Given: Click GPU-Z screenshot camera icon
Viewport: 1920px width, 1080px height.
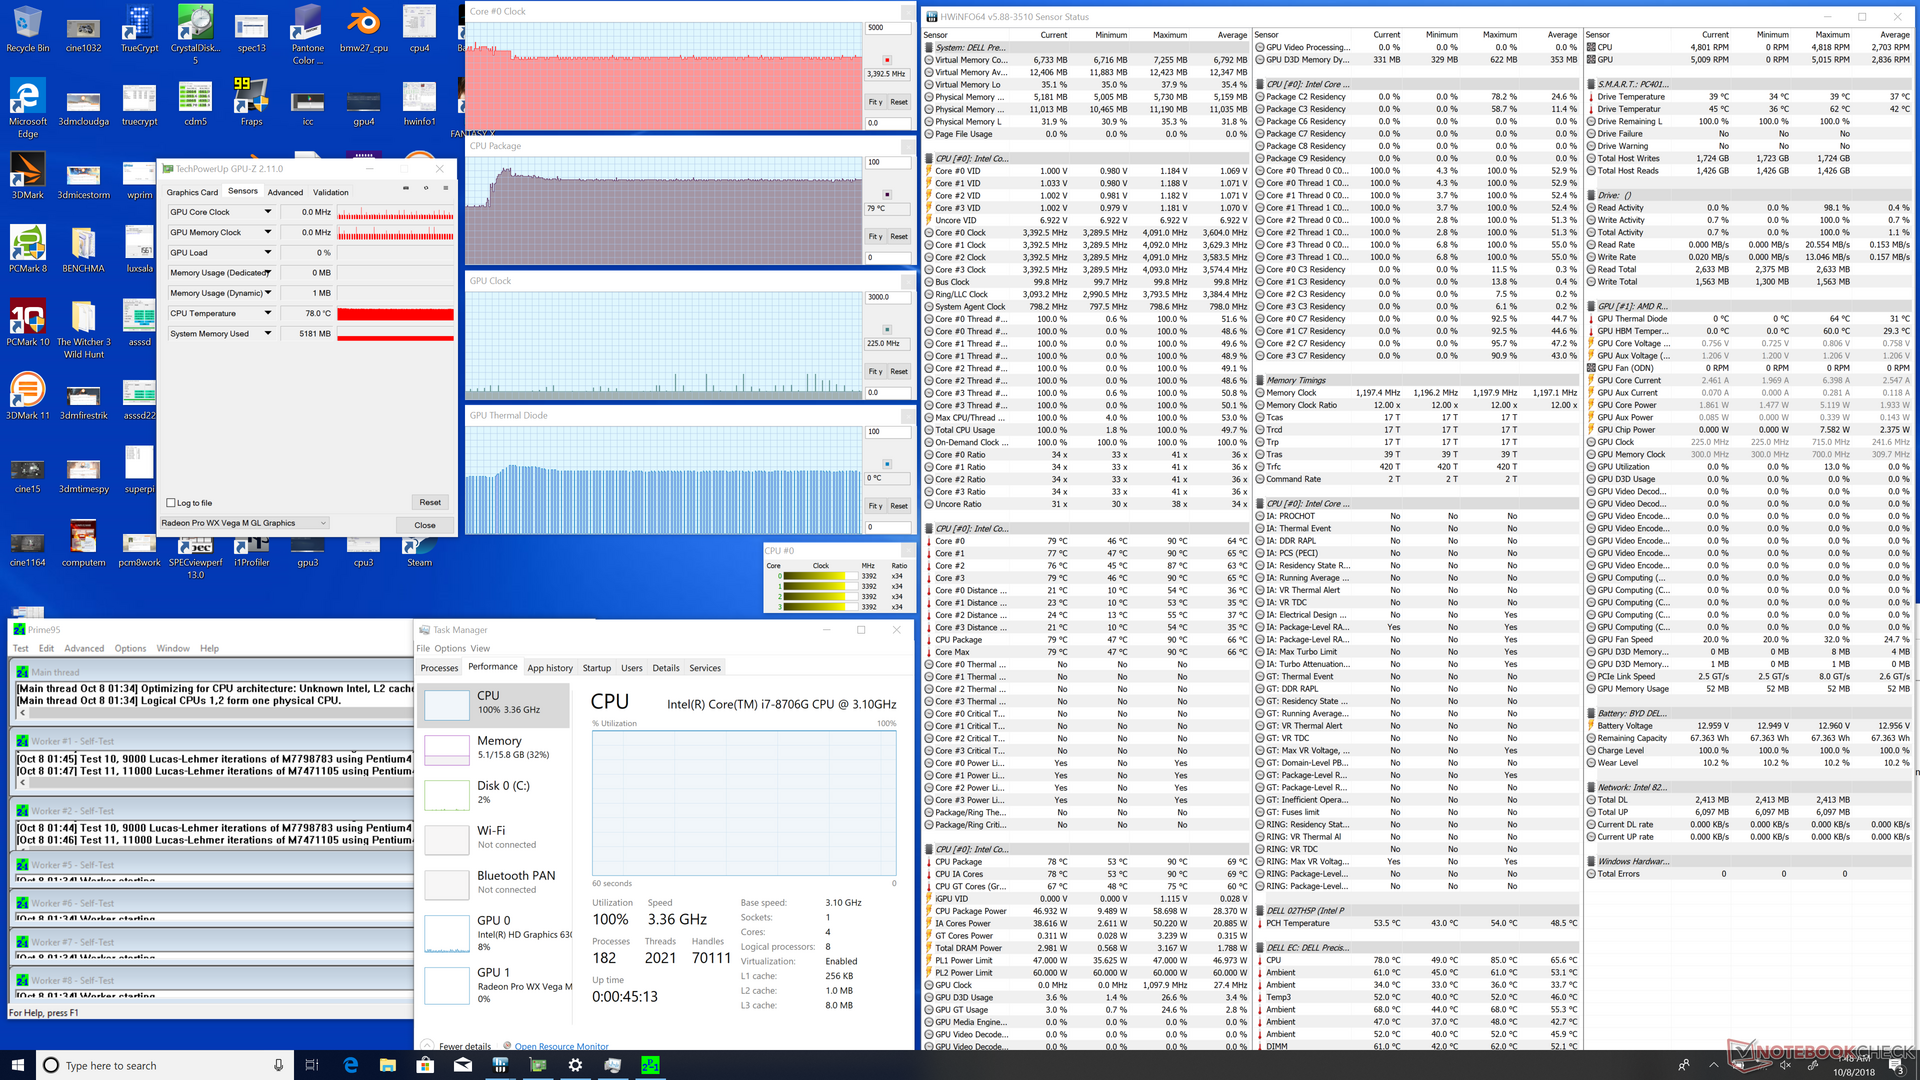Looking at the screenshot, I should (405, 188).
